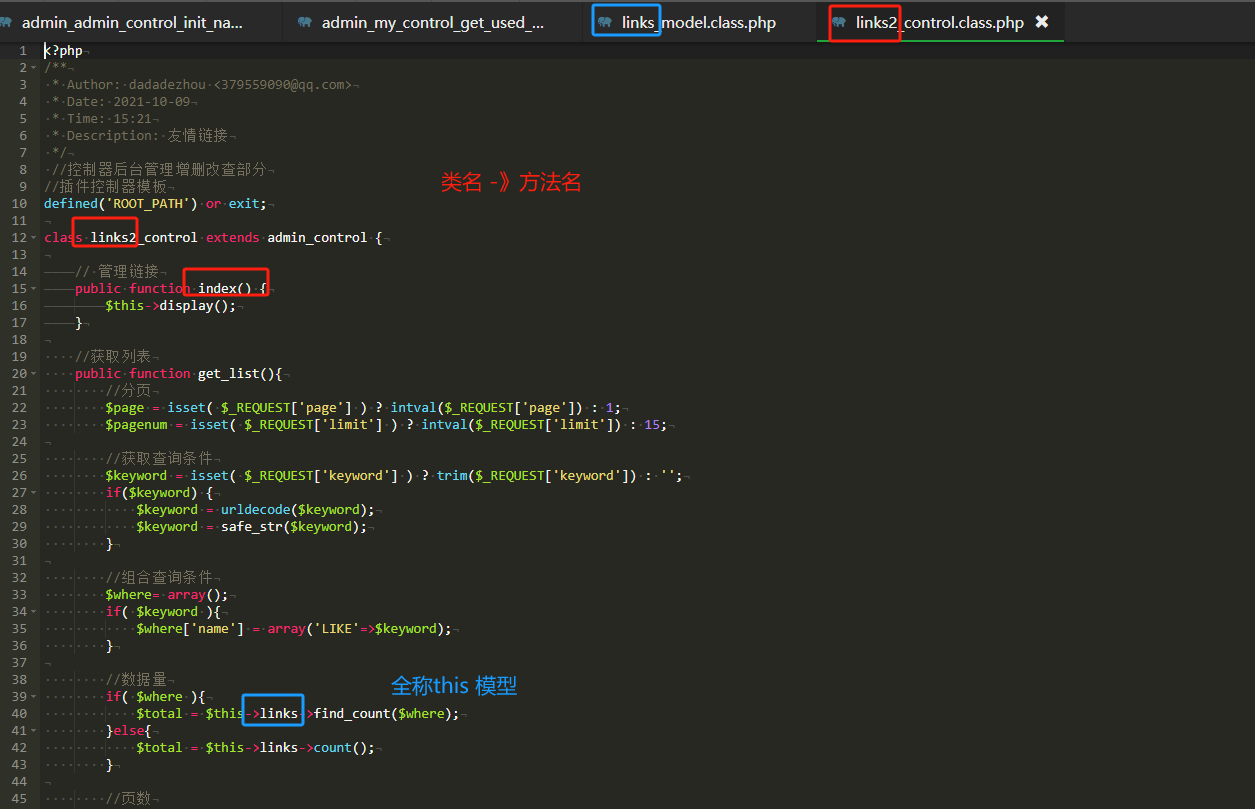Click the comment "//获取列表"
The height and width of the screenshot is (809, 1255).
click(113, 357)
